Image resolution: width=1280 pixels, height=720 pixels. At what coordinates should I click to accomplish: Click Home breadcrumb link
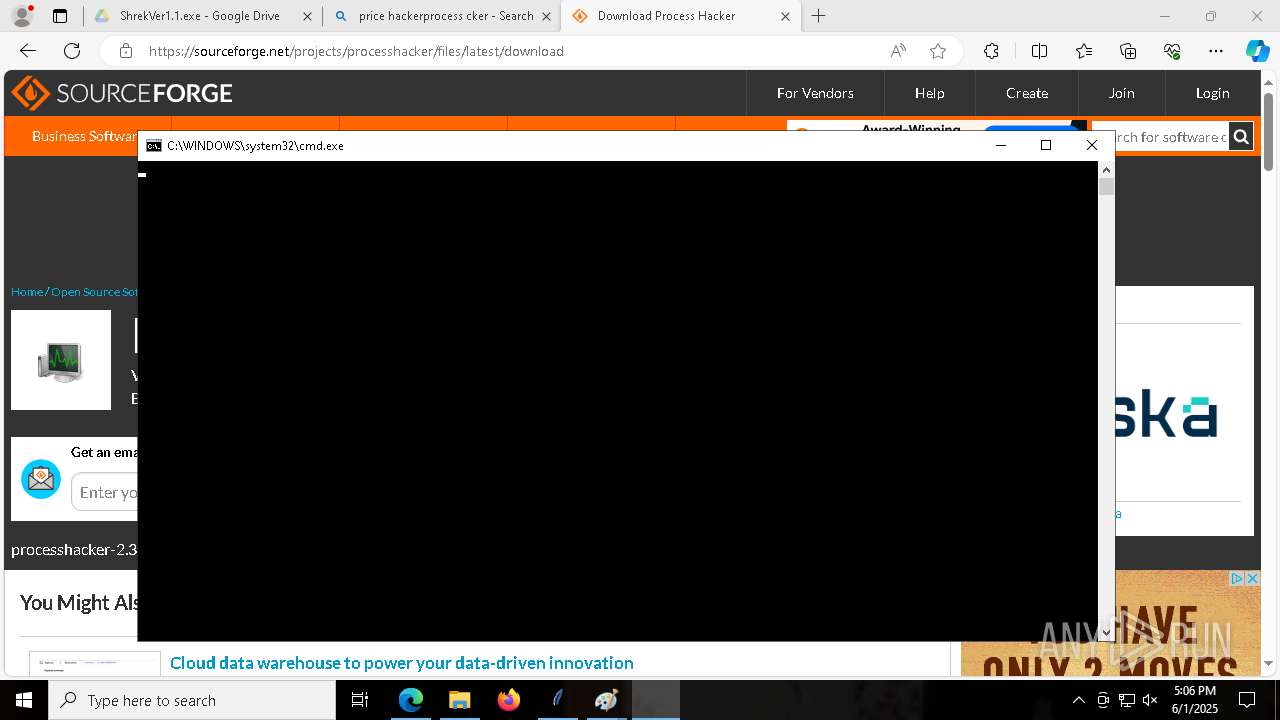27,292
